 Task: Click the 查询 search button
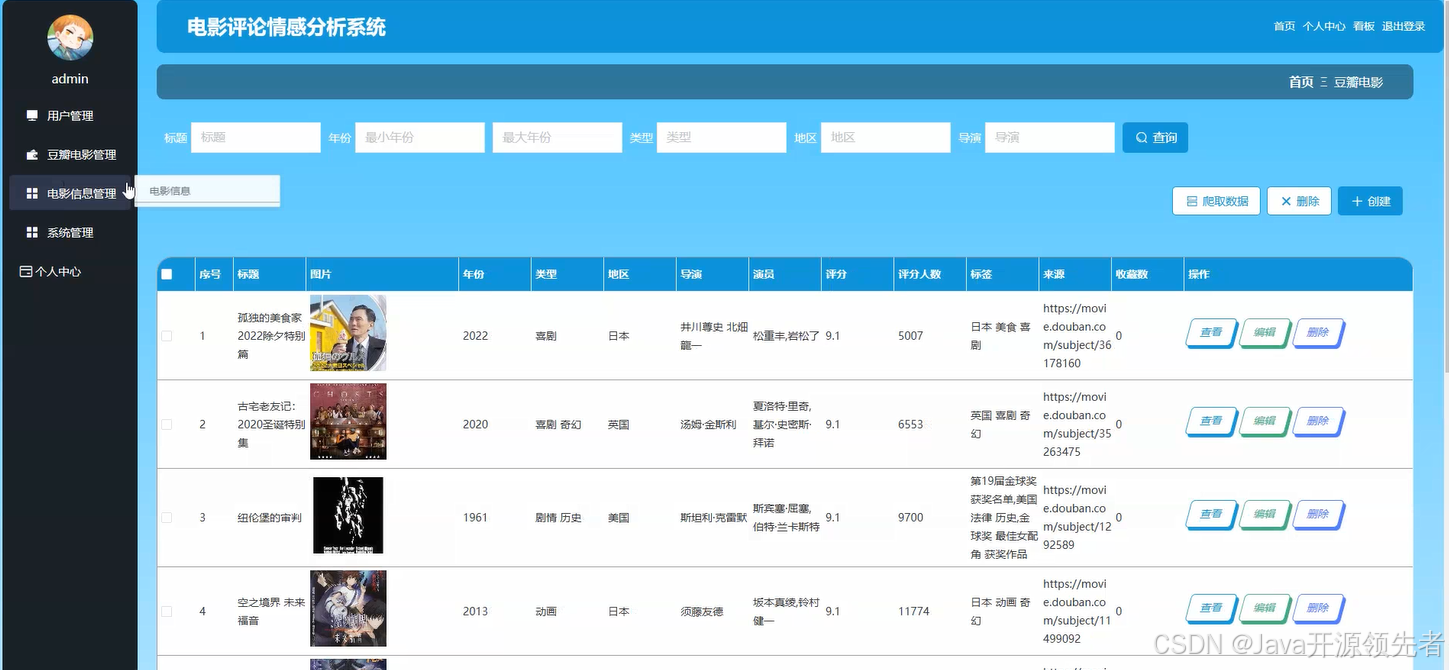[x=1155, y=137]
